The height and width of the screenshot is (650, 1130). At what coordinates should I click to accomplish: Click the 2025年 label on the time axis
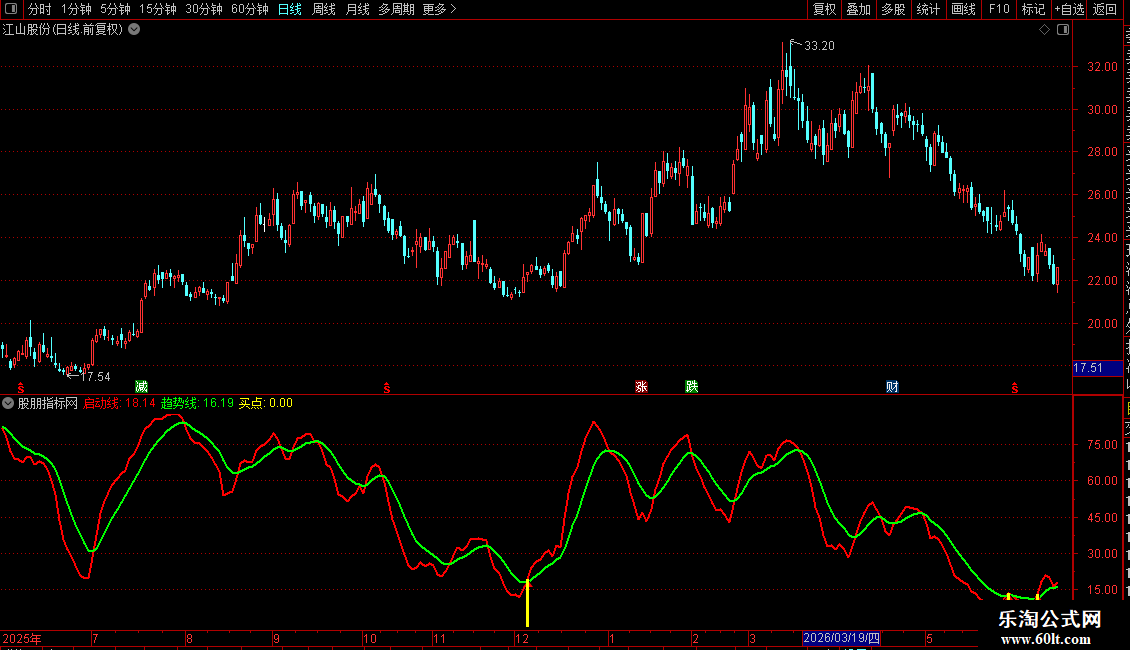point(22,638)
